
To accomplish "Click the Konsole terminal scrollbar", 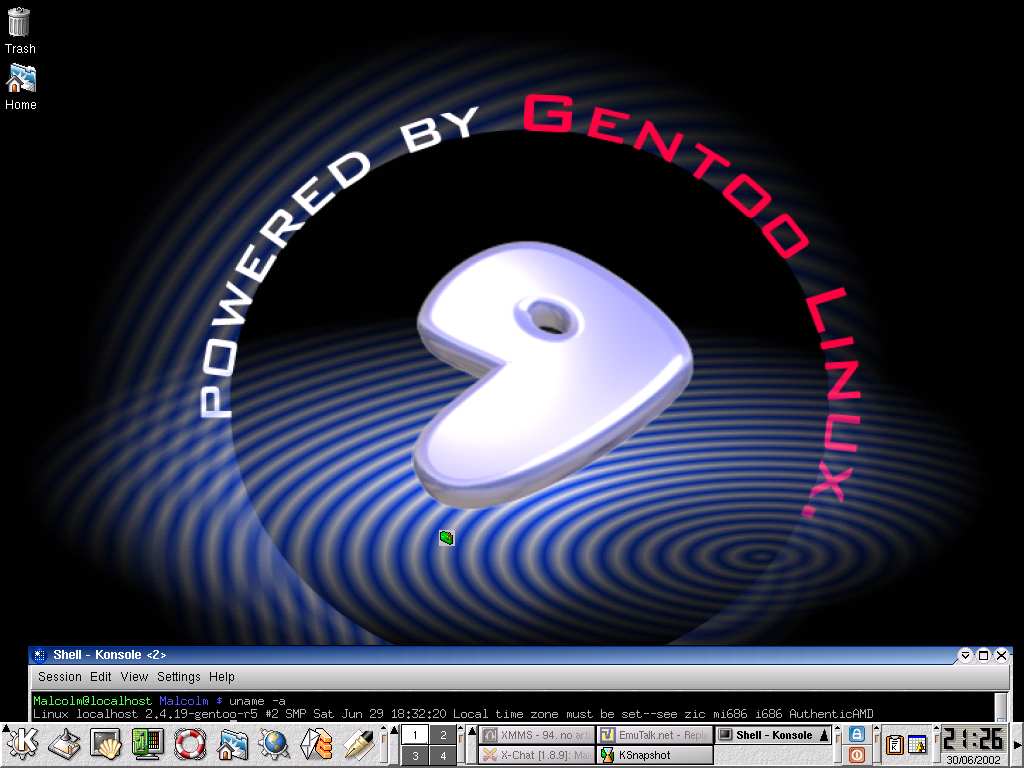I will tap(1000, 707).
